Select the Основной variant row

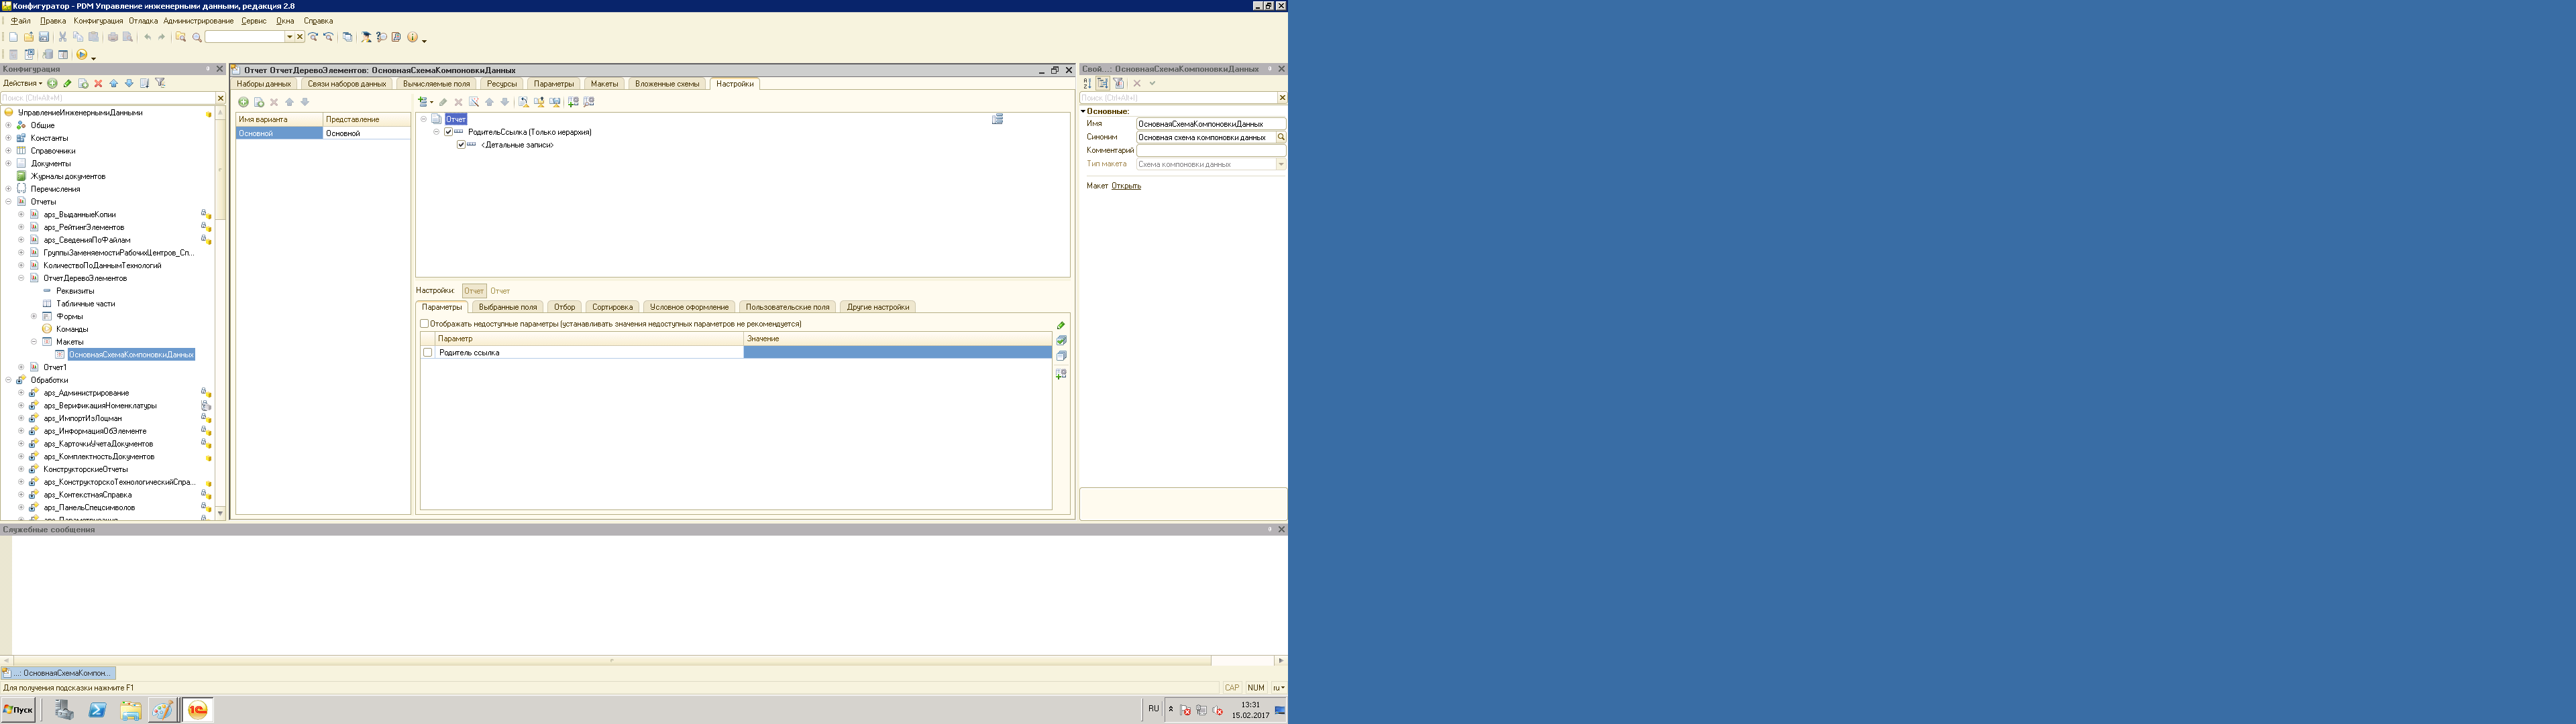click(323, 133)
